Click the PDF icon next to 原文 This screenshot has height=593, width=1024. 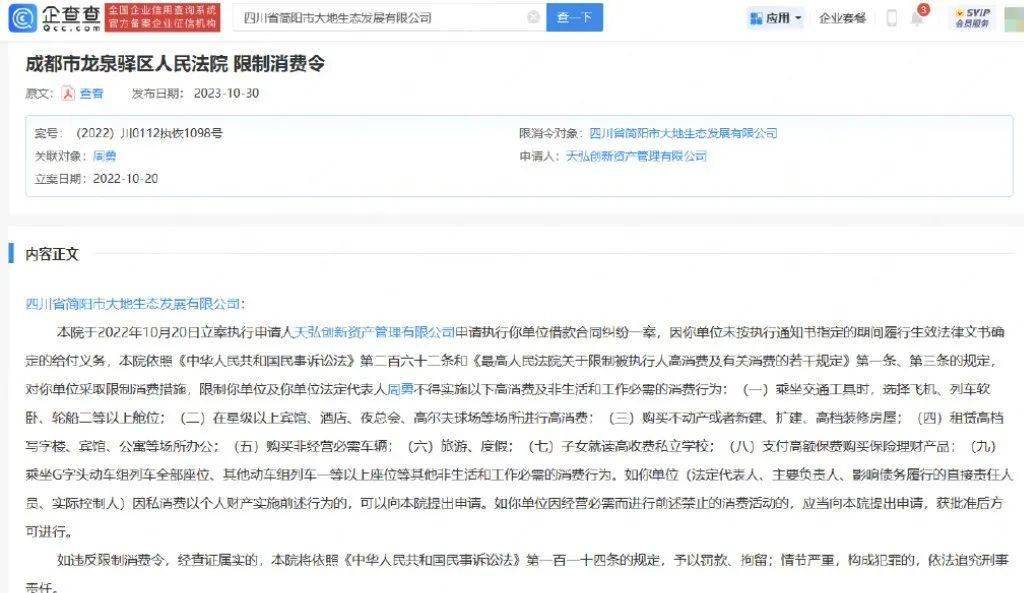(68, 93)
